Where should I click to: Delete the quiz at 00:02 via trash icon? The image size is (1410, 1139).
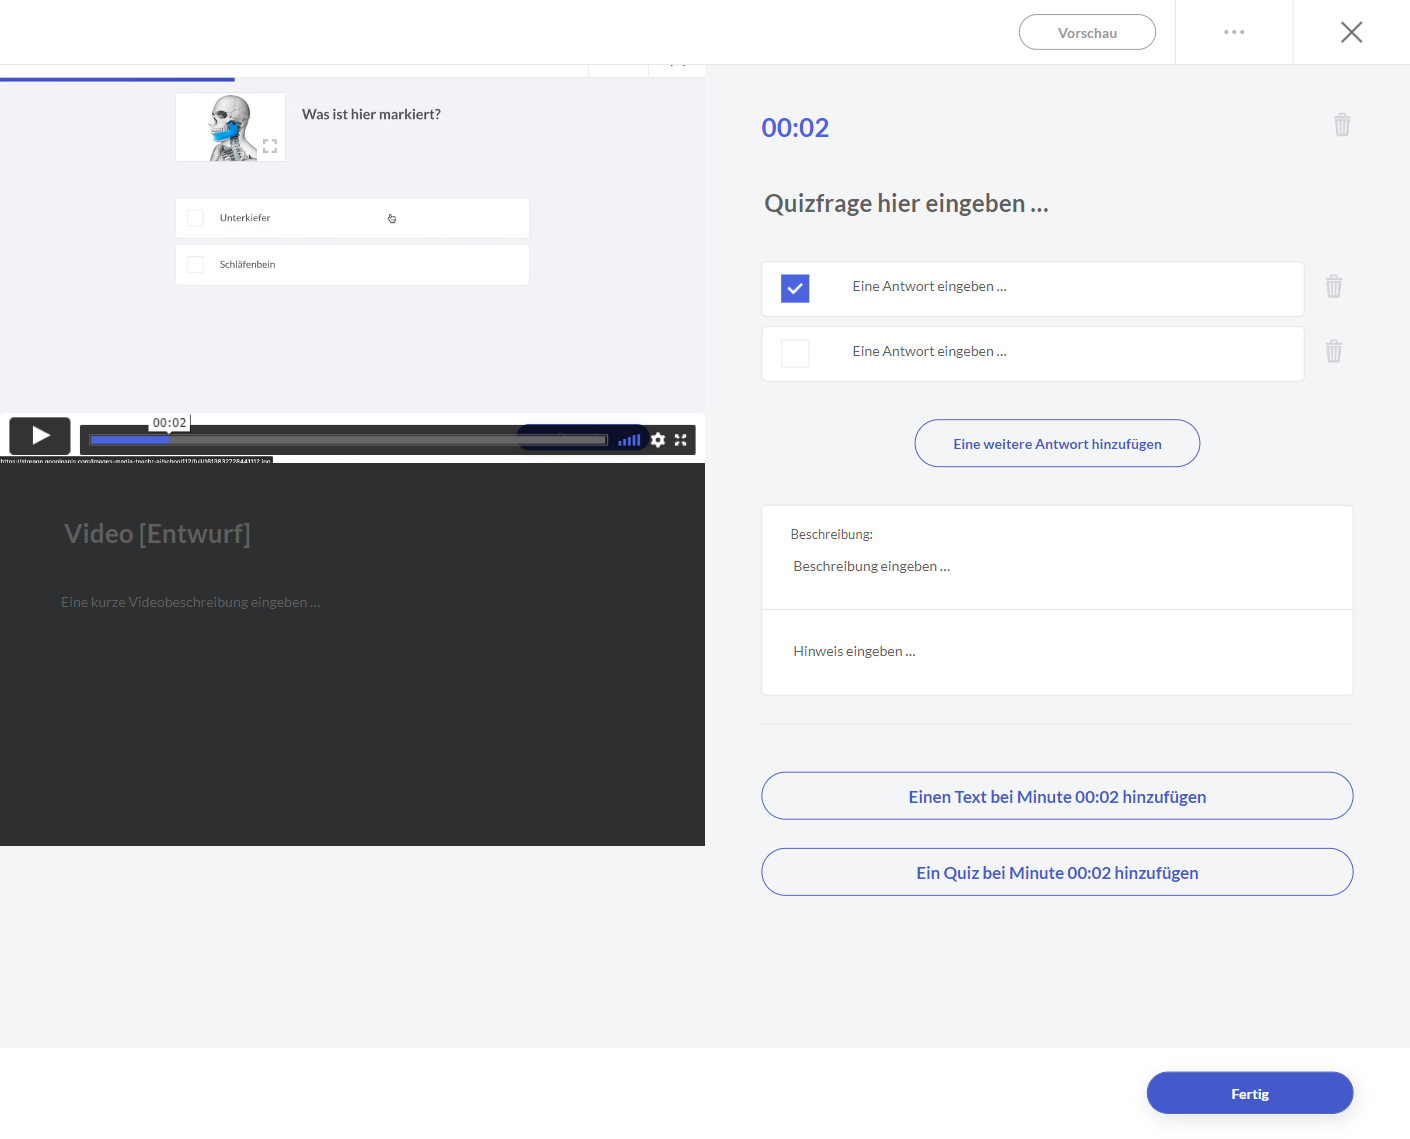(x=1342, y=125)
